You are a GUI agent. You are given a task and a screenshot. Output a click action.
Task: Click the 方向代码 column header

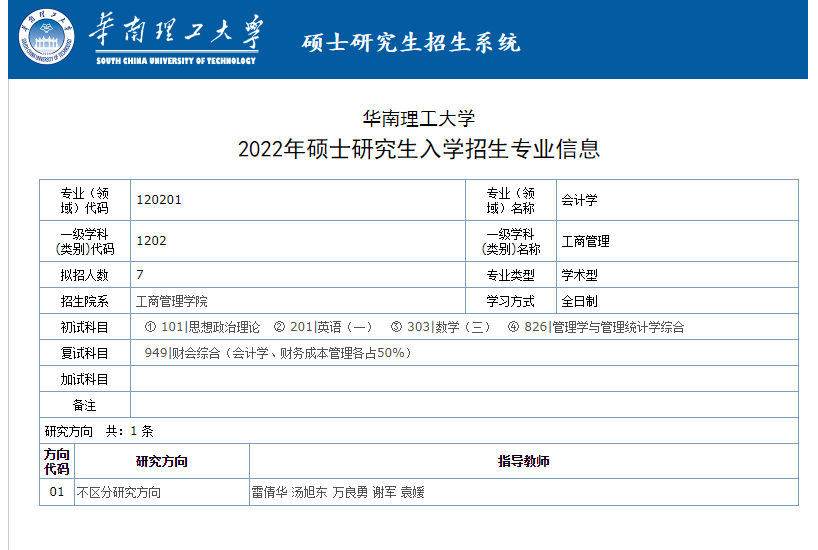point(57,461)
